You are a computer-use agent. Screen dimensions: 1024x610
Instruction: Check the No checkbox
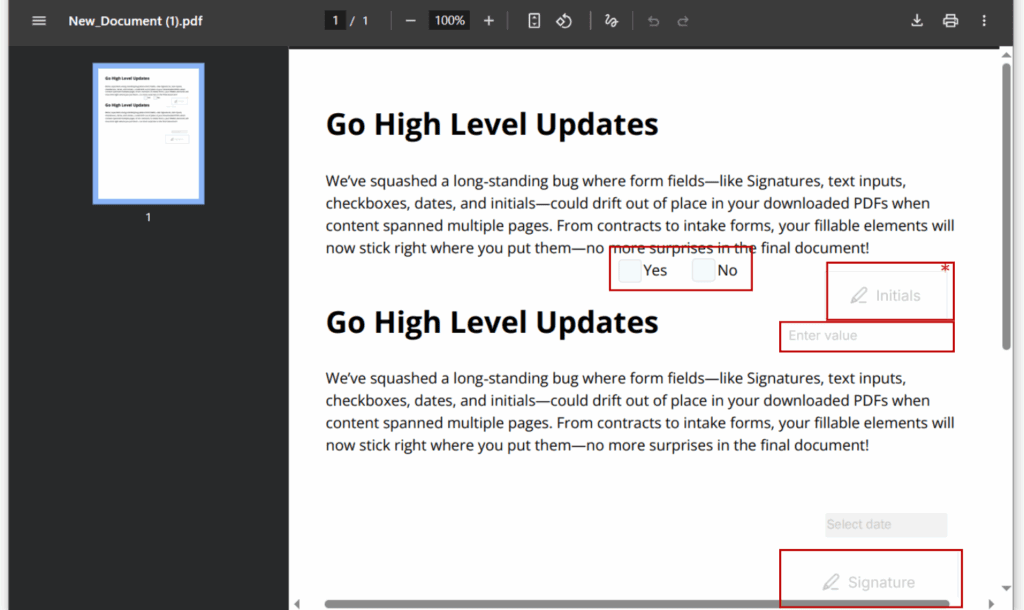703,270
